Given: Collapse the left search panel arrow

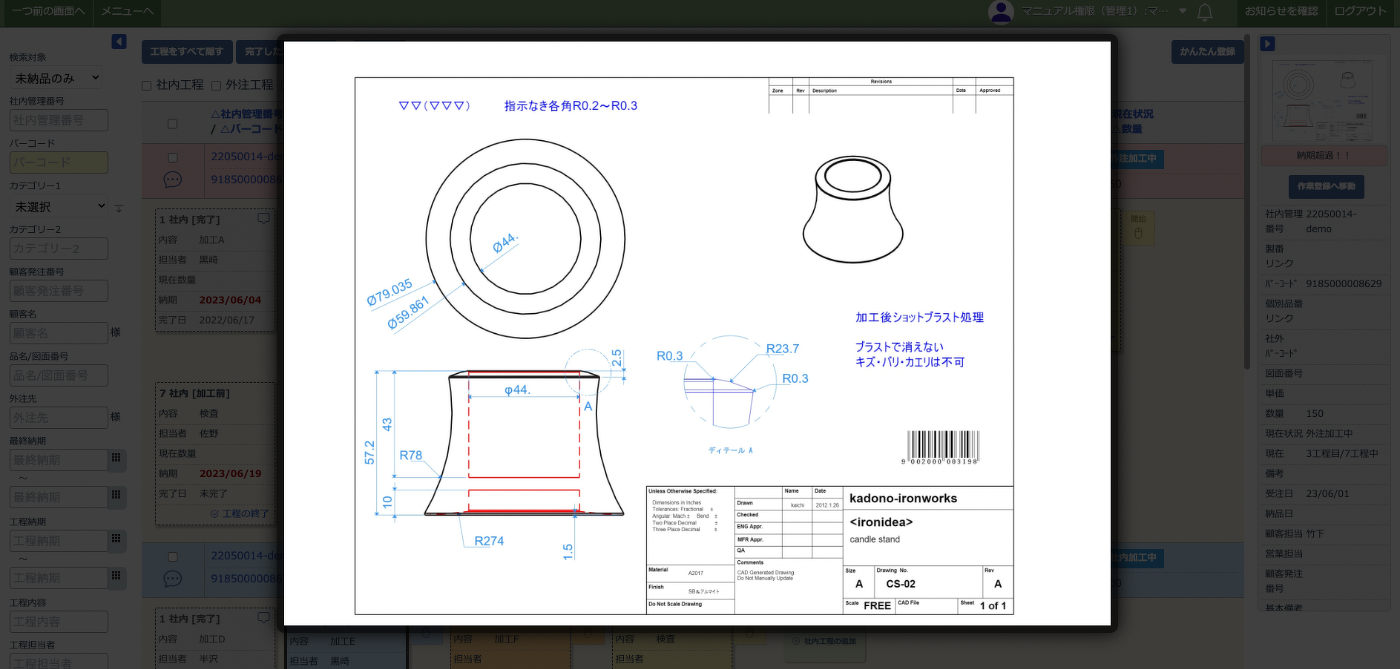Looking at the screenshot, I should point(119,41).
